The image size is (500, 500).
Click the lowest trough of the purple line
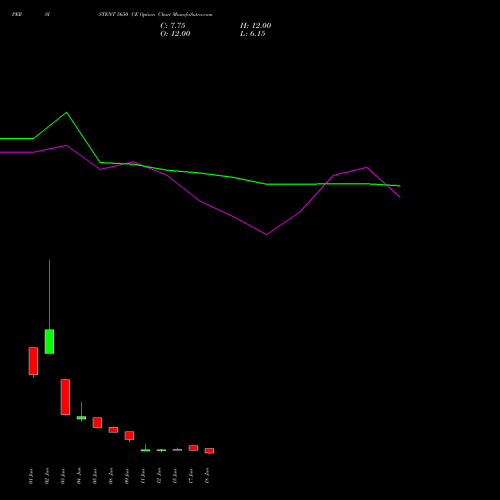pos(266,234)
